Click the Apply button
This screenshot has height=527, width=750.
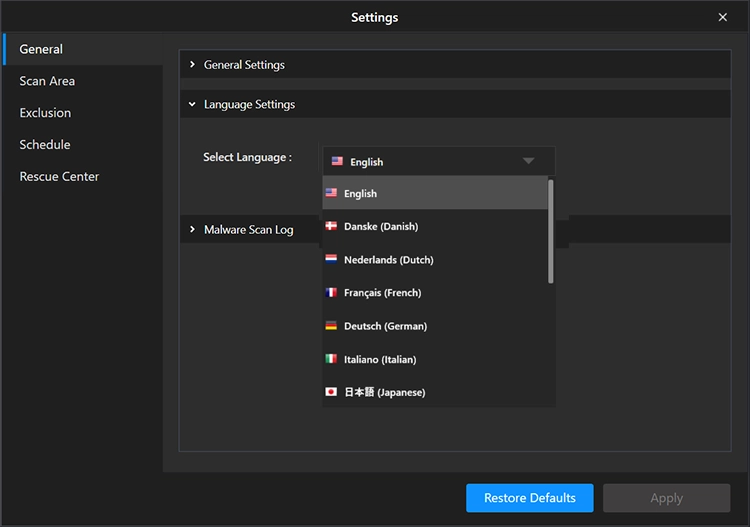tap(666, 498)
